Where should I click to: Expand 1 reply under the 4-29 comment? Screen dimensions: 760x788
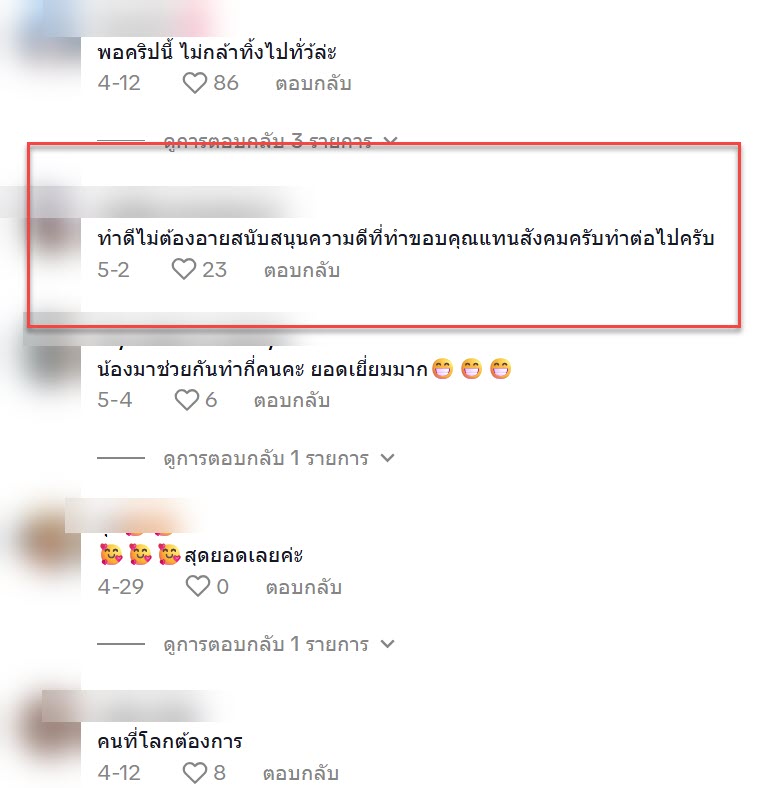pos(266,644)
